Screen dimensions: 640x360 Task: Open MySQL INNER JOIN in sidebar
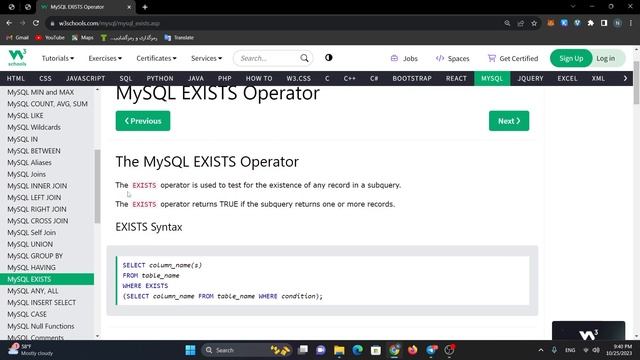click(x=37, y=186)
